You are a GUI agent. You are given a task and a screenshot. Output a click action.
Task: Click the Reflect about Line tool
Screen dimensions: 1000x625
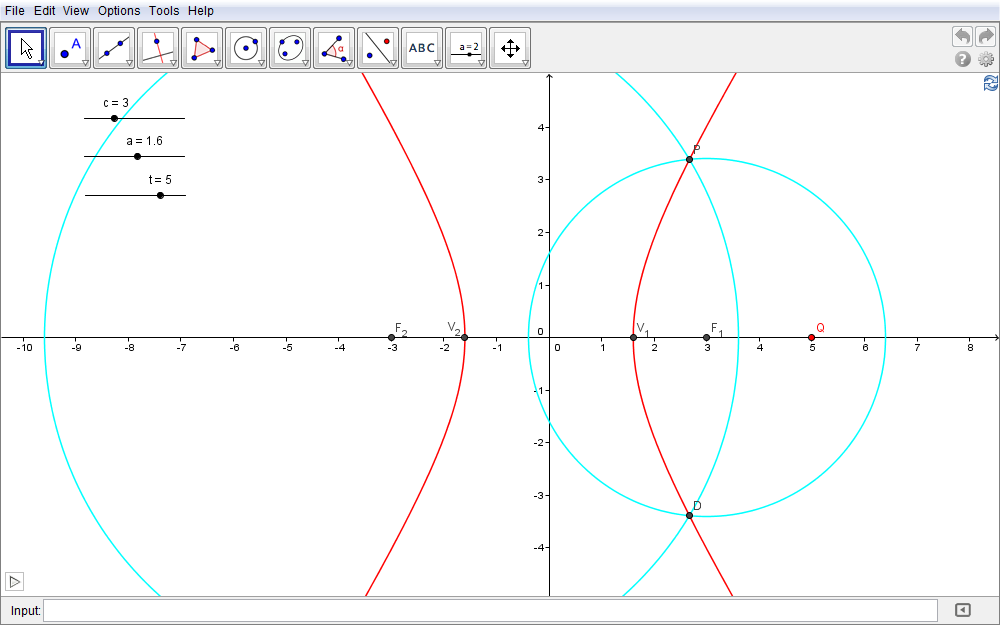coord(378,48)
